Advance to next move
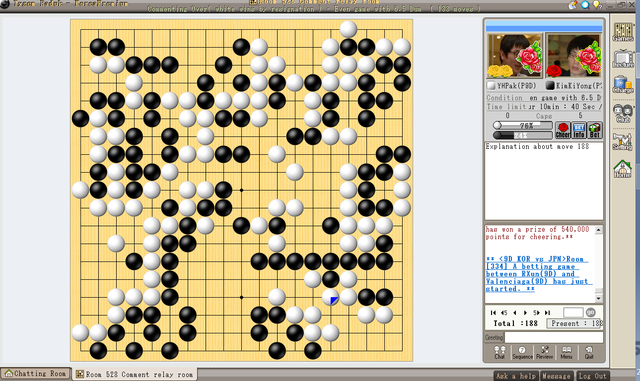Image resolution: width=640 pixels, height=381 pixels. click(x=525, y=313)
